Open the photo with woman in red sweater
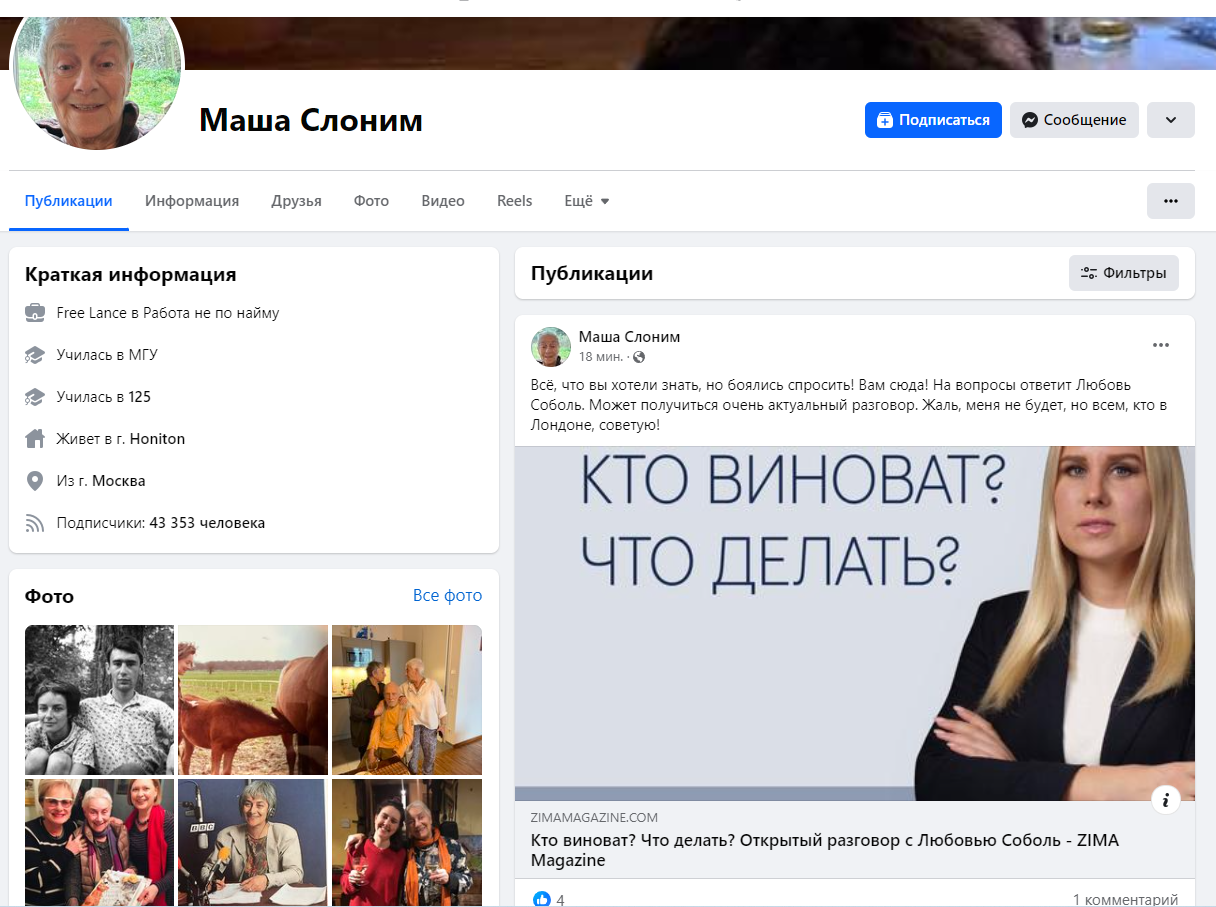Image resolution: width=1216 pixels, height=907 pixels. pos(407,842)
